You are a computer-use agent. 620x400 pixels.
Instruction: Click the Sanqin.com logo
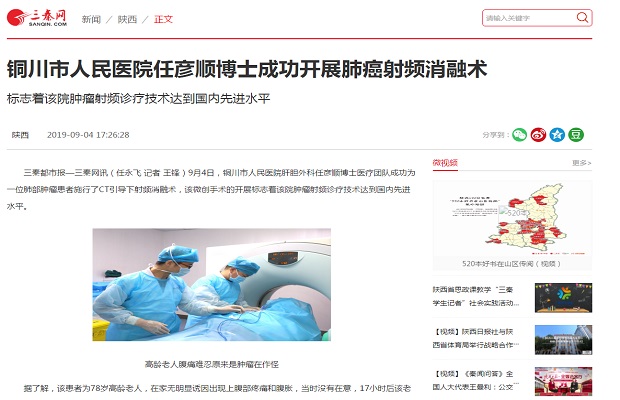tap(37, 18)
